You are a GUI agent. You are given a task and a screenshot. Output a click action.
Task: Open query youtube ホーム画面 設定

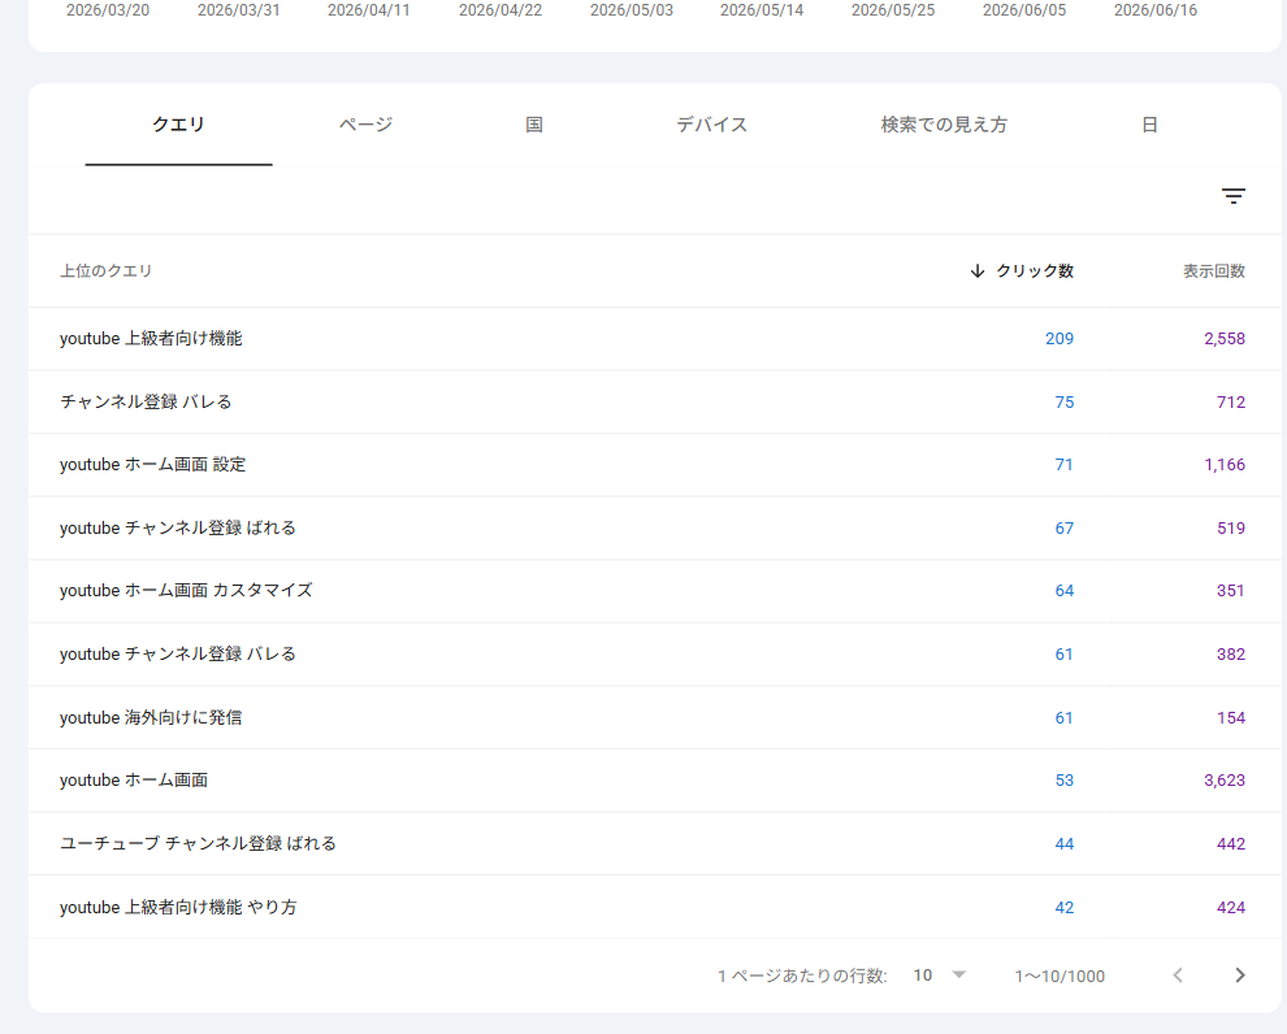click(x=153, y=465)
